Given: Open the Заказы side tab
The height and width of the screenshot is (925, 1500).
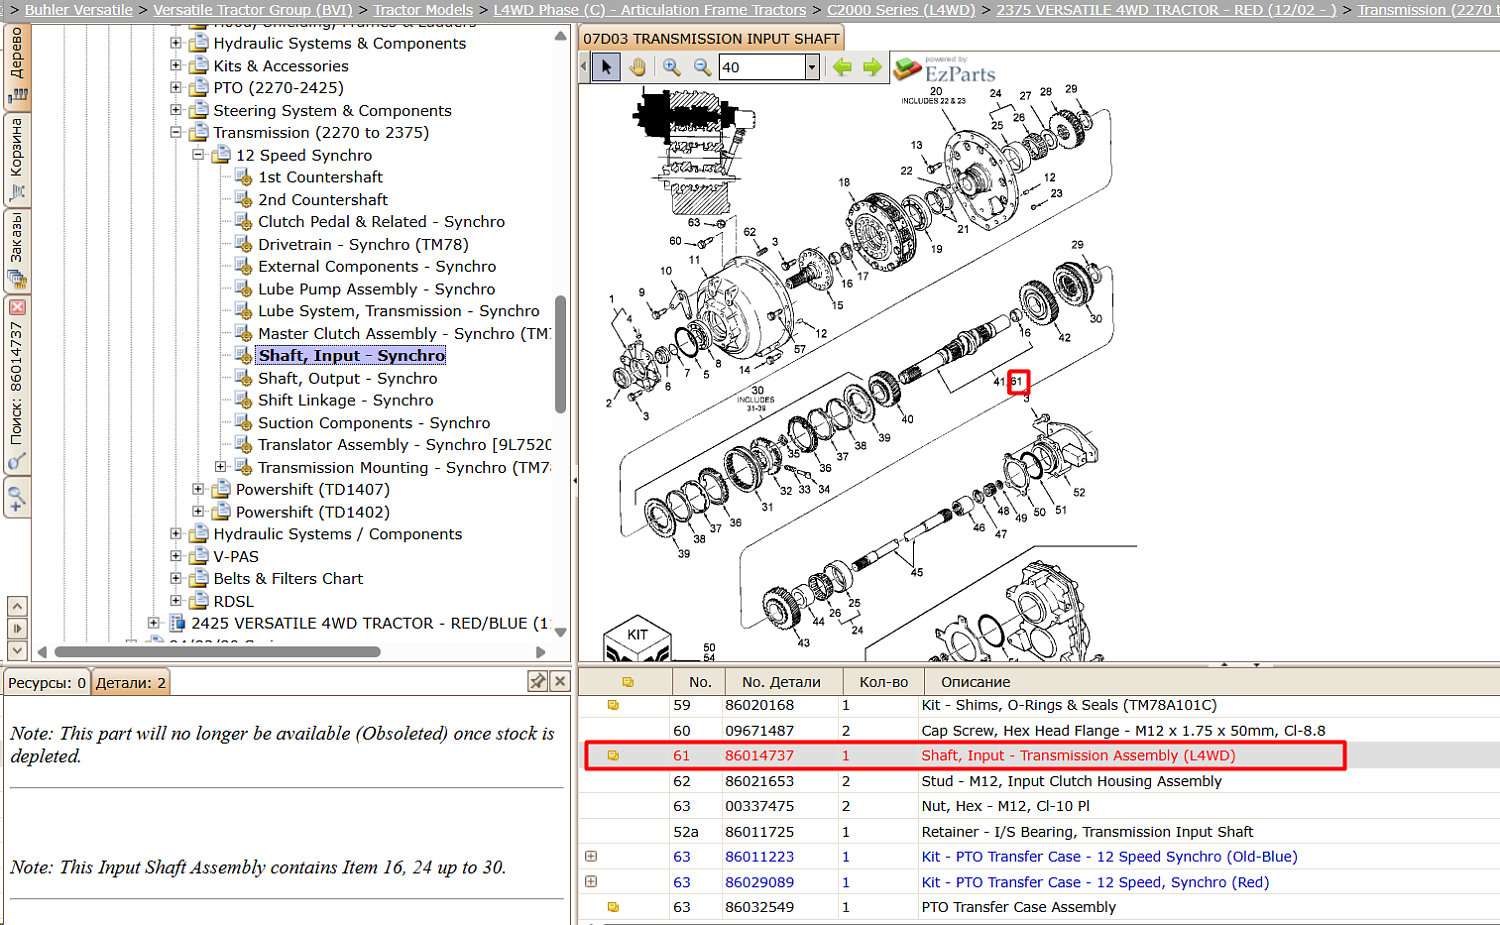Looking at the screenshot, I should point(17,251).
